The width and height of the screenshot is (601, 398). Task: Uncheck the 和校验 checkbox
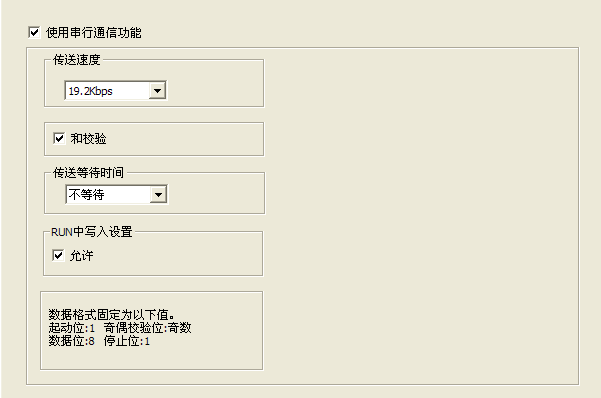point(59,138)
